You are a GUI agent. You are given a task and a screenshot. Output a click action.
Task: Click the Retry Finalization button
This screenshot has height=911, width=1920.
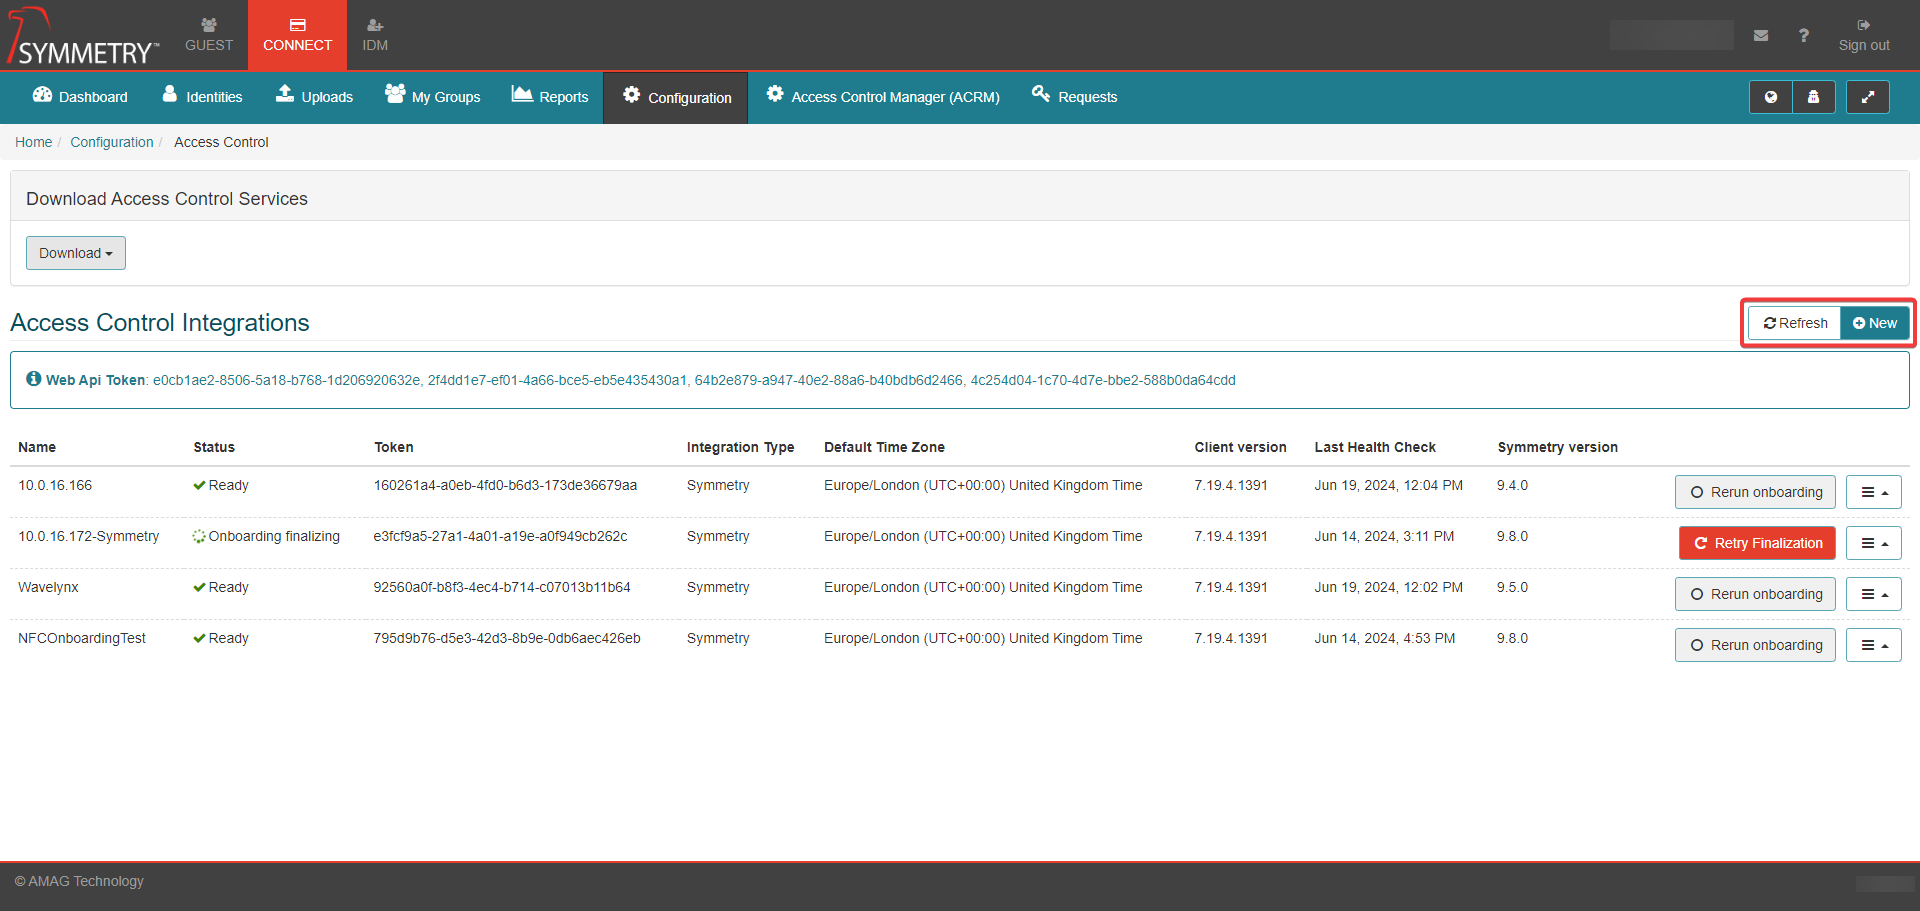click(1757, 543)
